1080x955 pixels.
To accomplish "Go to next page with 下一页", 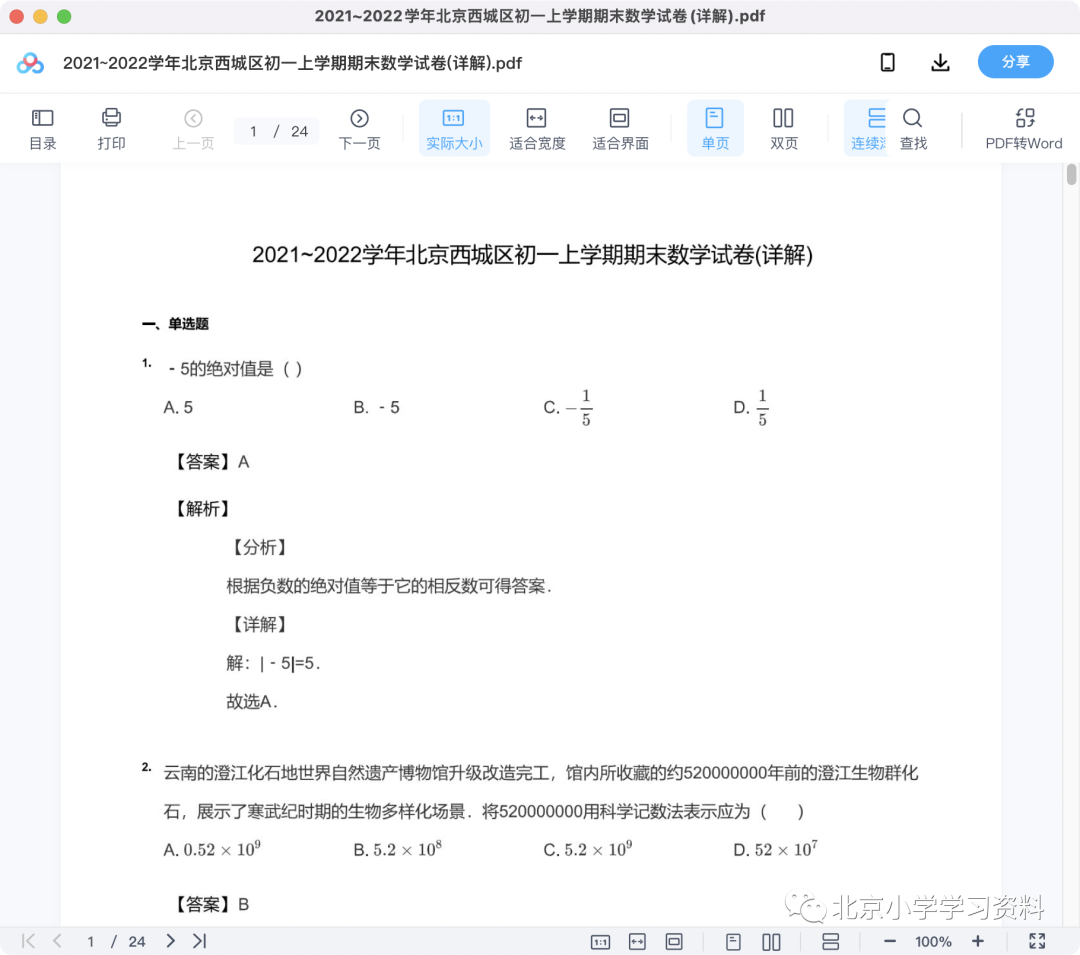I will pyautogui.click(x=360, y=129).
